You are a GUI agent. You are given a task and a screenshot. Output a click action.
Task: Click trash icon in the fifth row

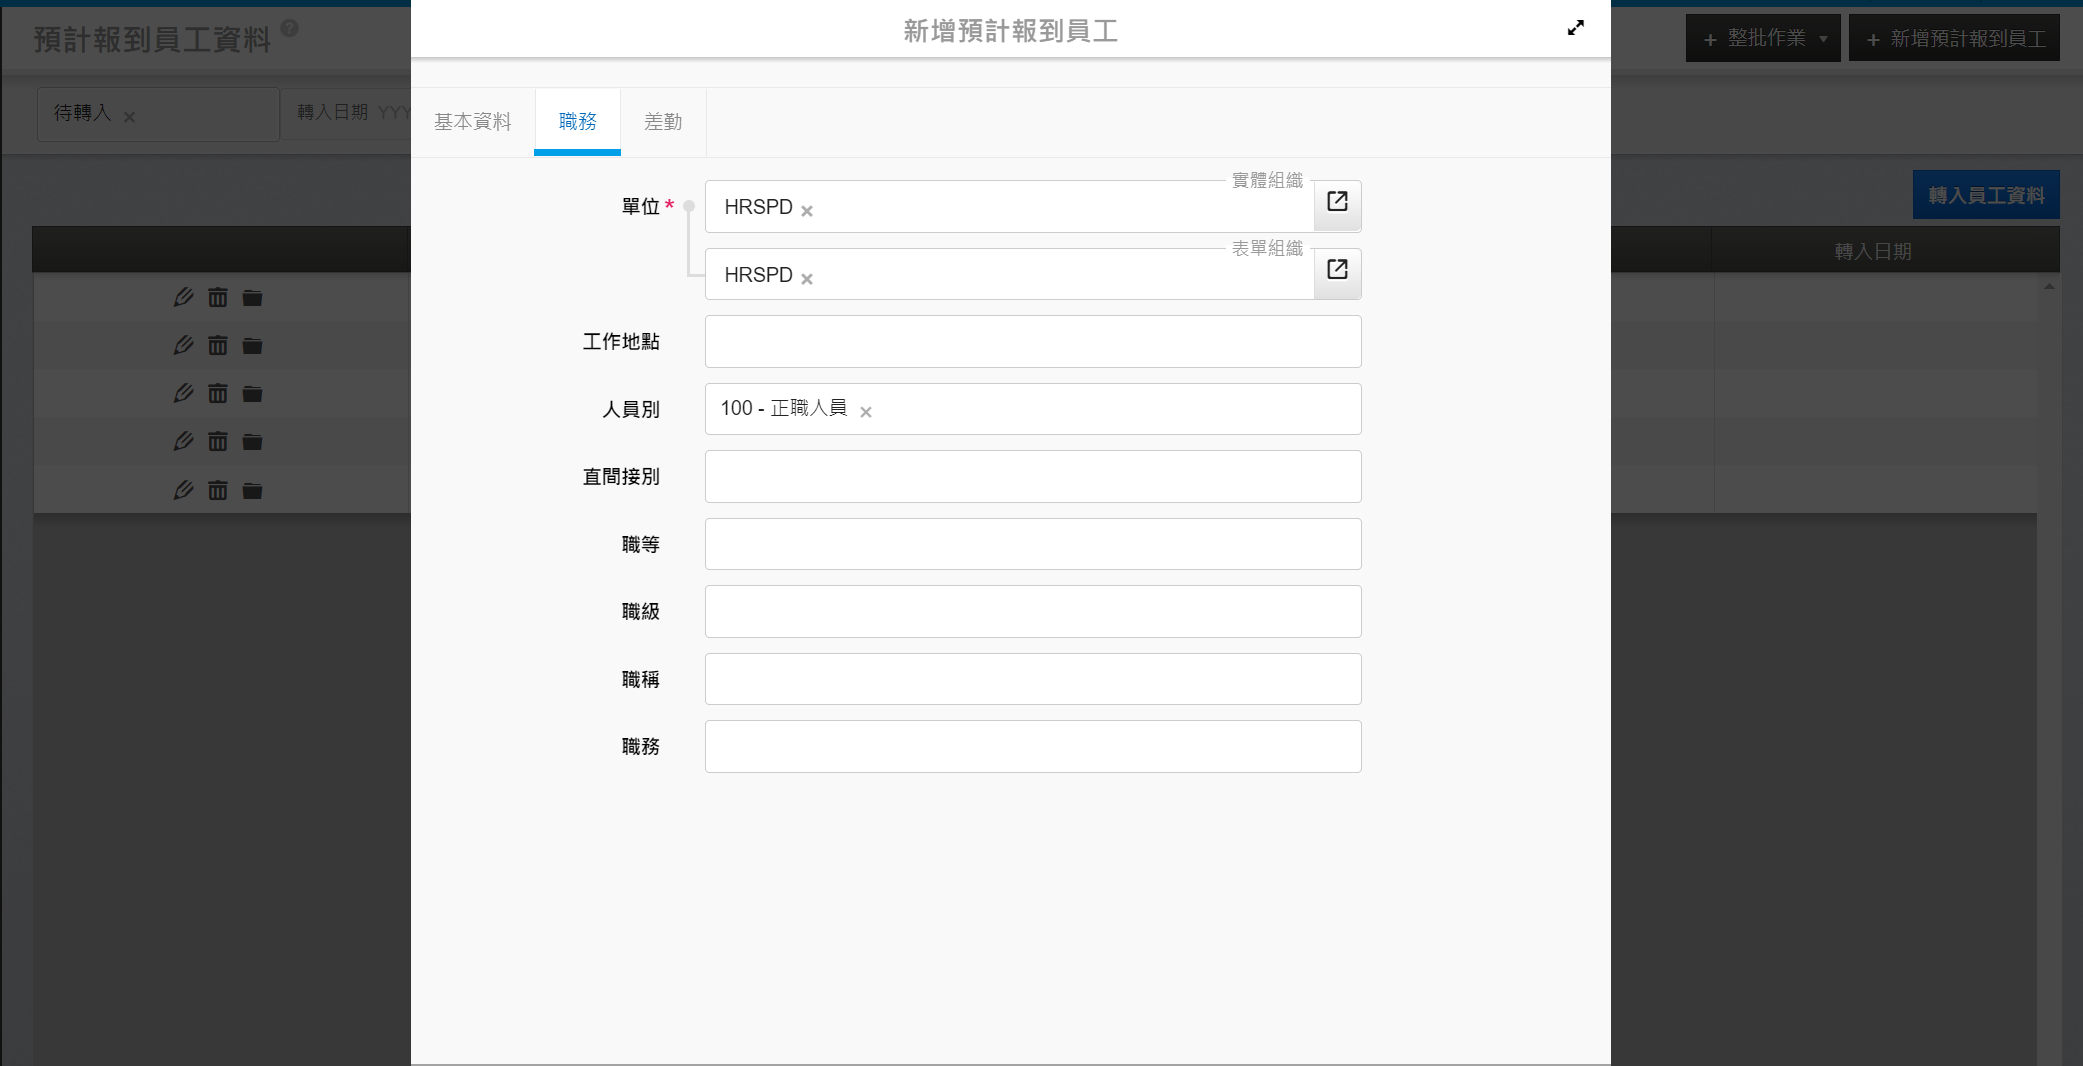pyautogui.click(x=218, y=491)
